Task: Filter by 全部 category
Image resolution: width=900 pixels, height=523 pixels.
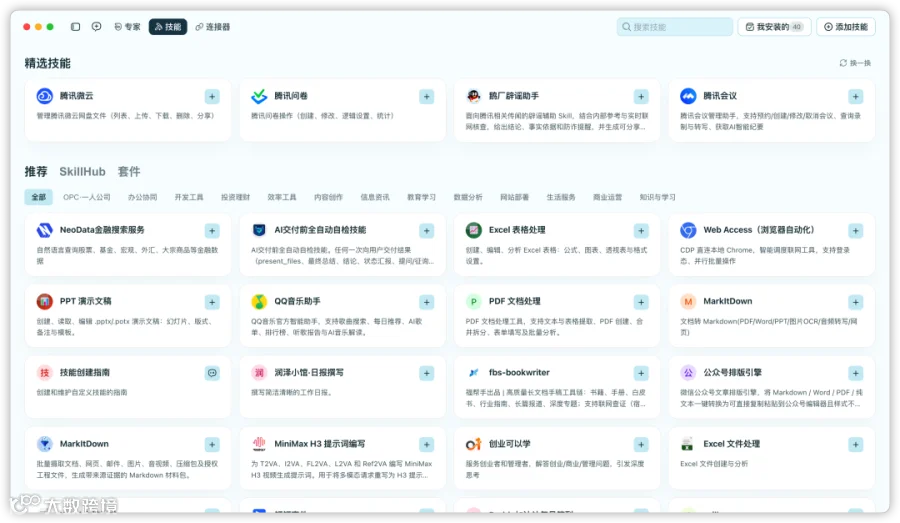Action: tap(38, 197)
